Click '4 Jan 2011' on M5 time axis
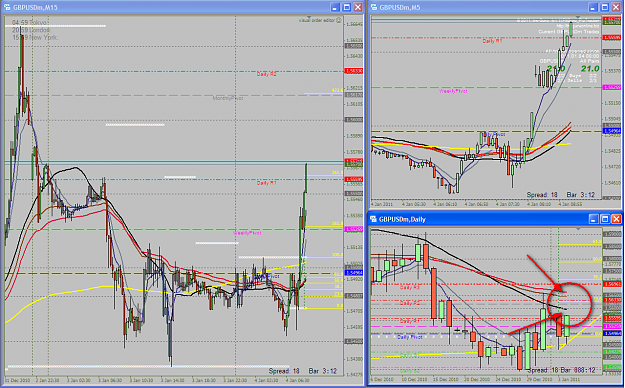The width and height of the screenshot is (625, 388). tap(382, 204)
